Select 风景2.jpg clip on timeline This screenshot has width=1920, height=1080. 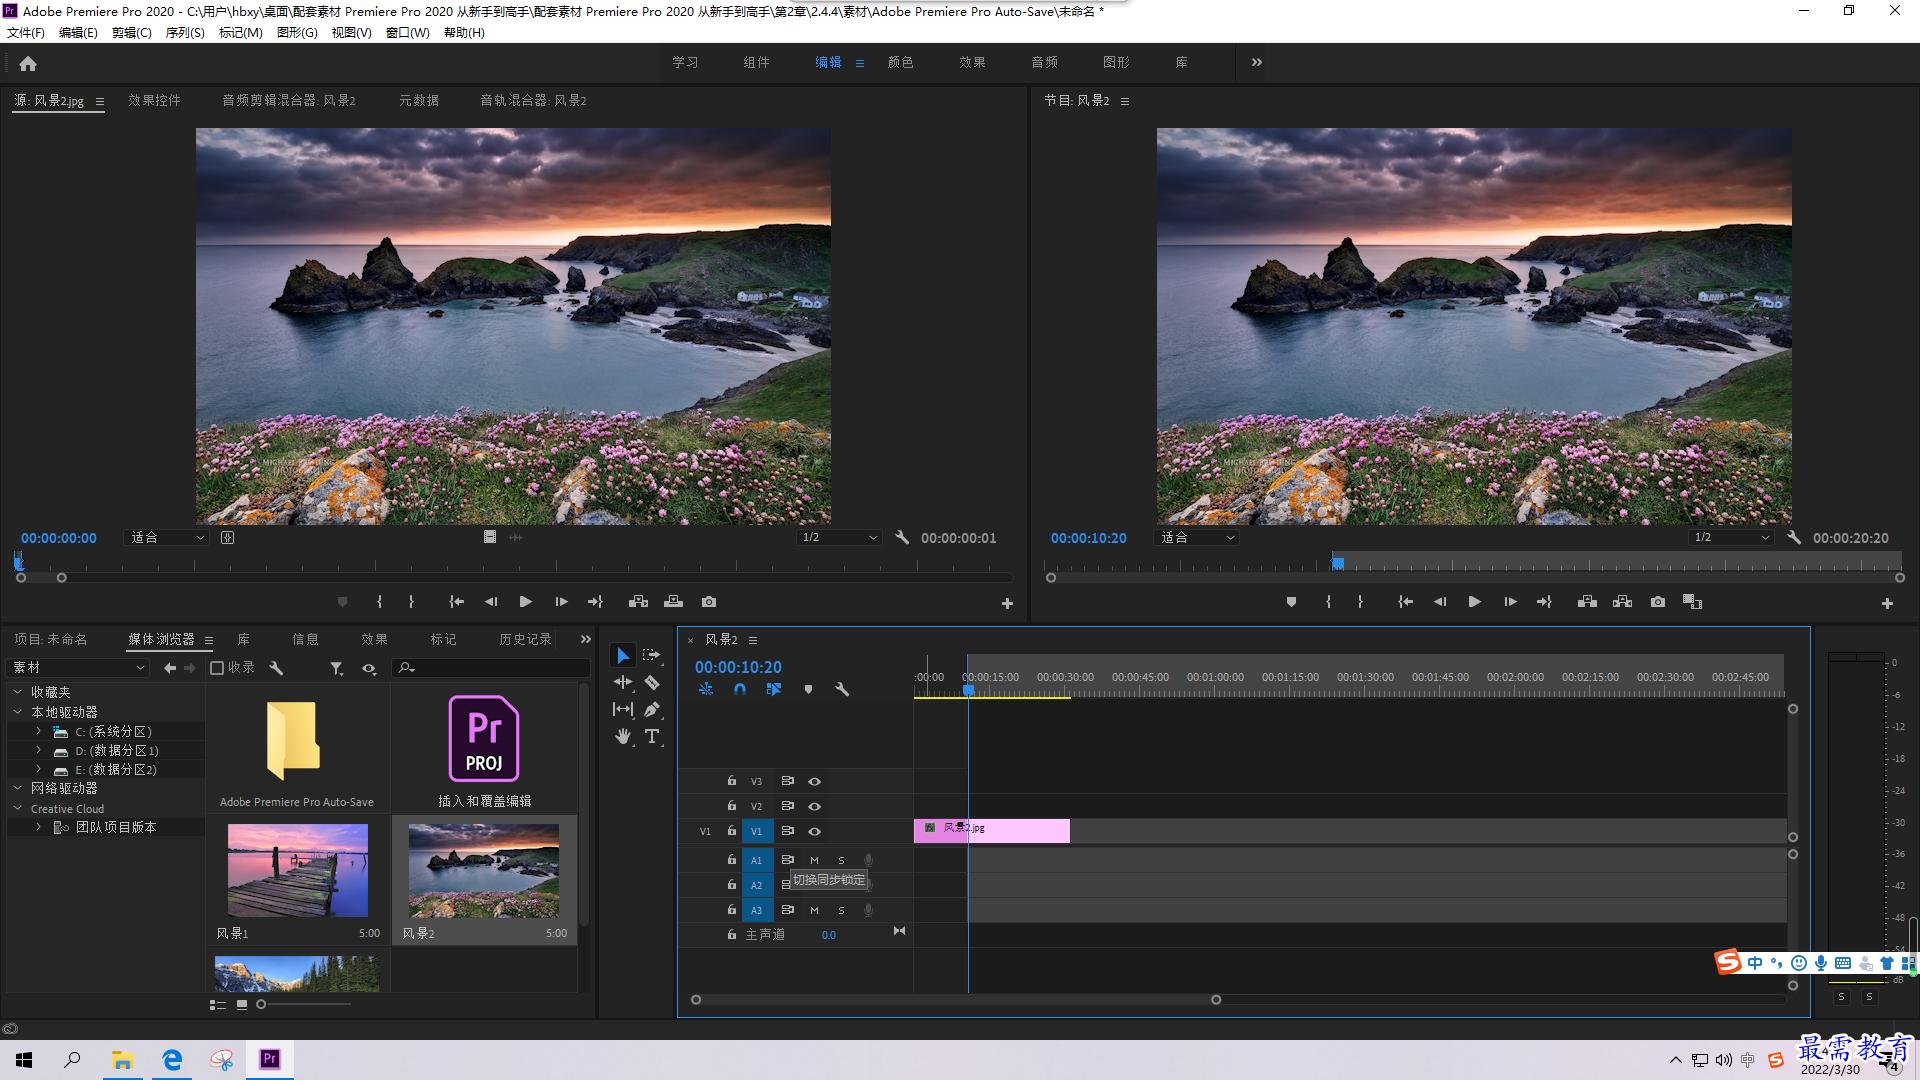[992, 830]
